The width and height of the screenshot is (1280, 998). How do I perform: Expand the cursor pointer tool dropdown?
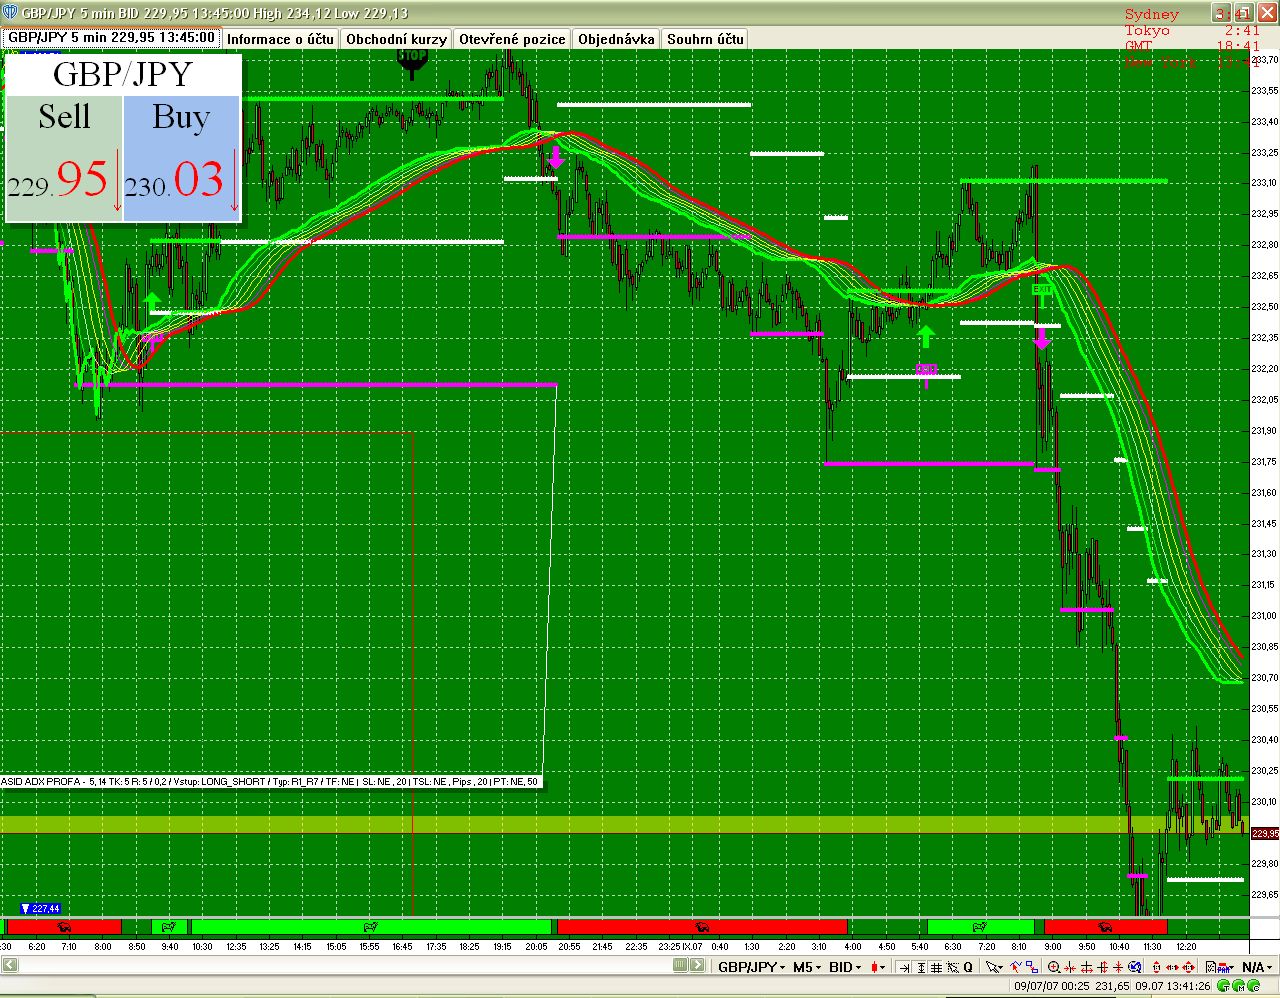[x=994, y=967]
